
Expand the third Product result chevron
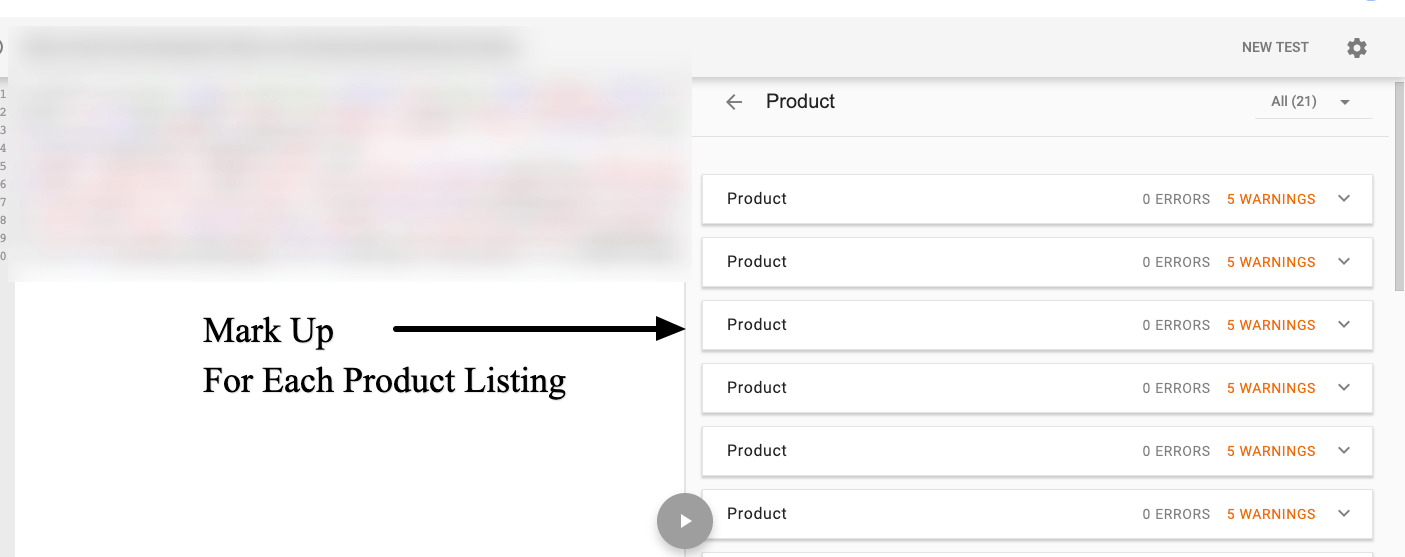[x=1344, y=325]
